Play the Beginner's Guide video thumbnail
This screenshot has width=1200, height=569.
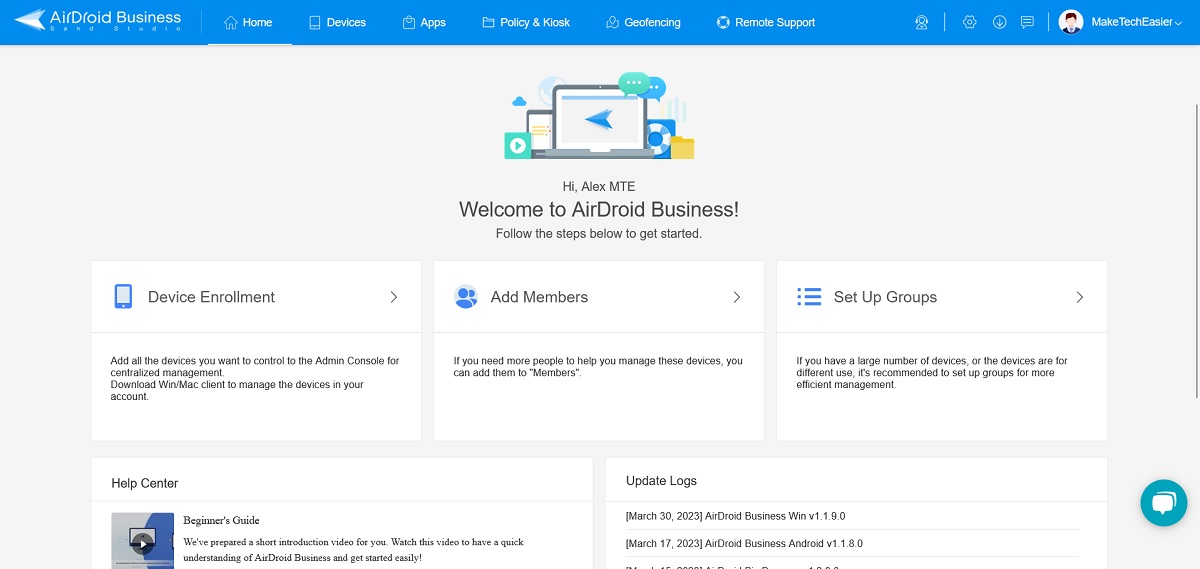(143, 541)
